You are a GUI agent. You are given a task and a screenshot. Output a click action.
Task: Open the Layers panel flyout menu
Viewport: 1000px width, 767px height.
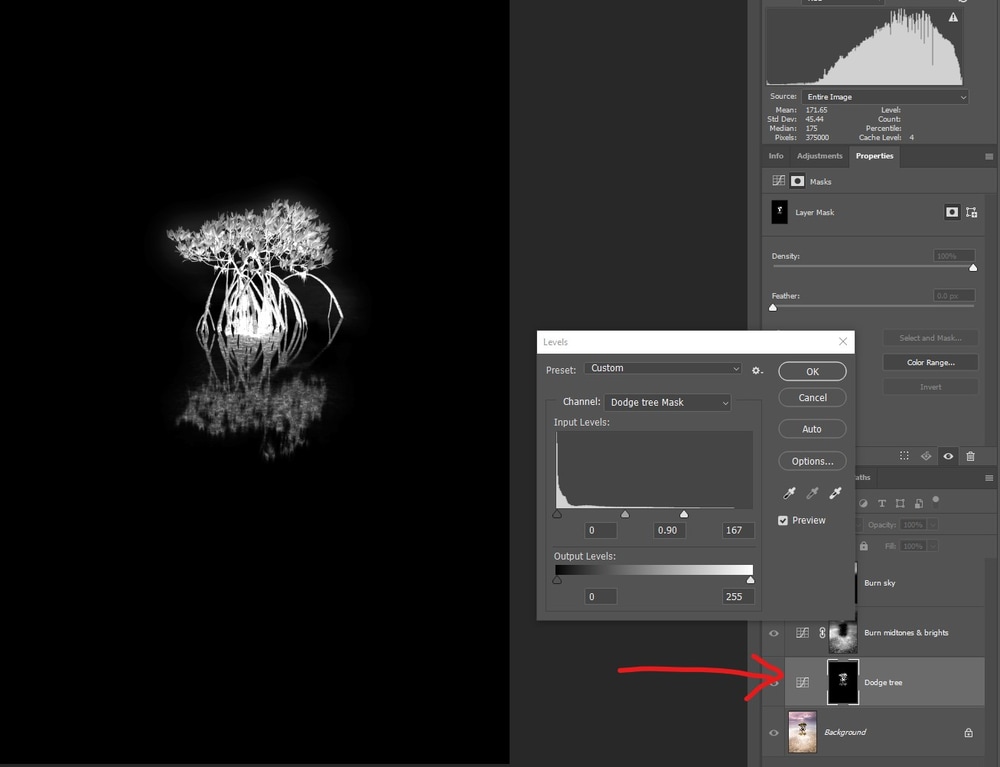(989, 478)
